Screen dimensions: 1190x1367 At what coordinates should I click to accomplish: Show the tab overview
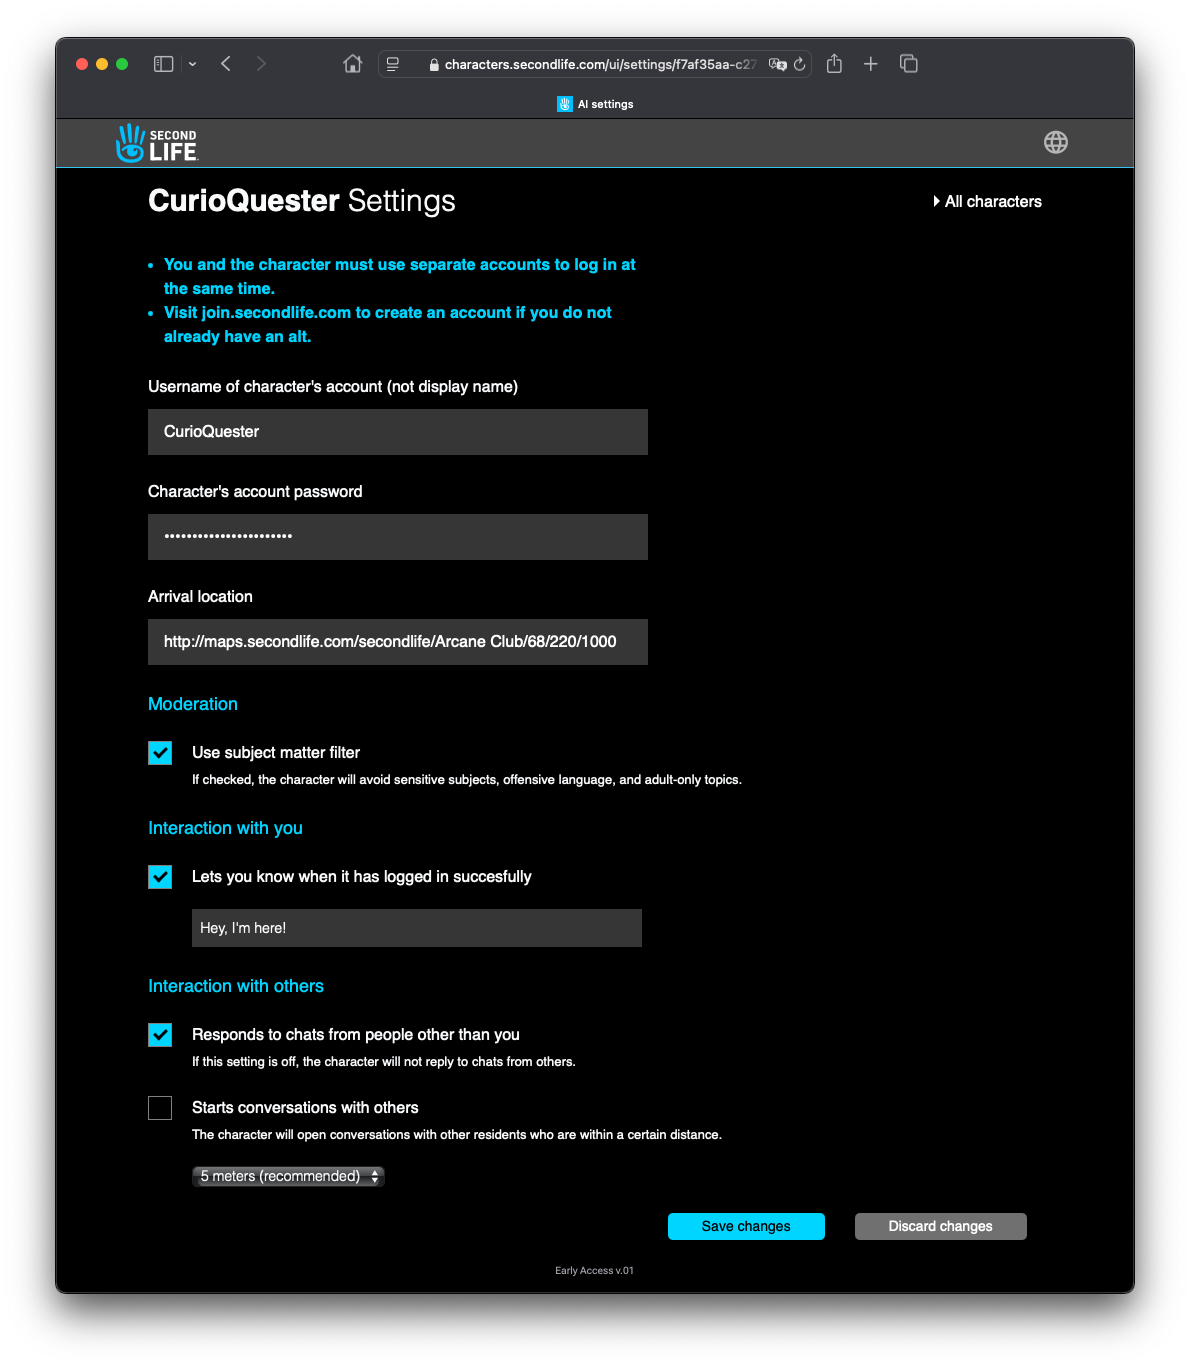[x=909, y=64]
